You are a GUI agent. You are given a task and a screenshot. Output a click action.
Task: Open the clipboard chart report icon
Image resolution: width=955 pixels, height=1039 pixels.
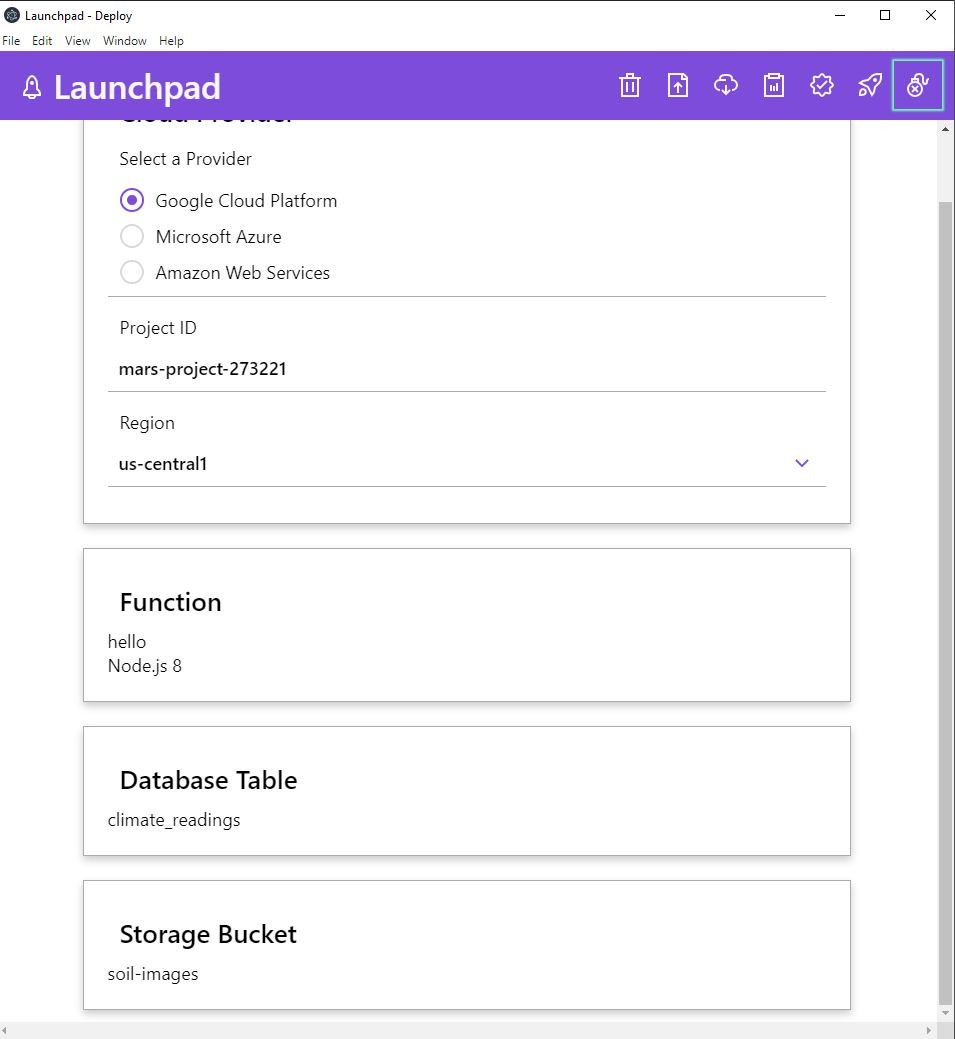pos(773,85)
